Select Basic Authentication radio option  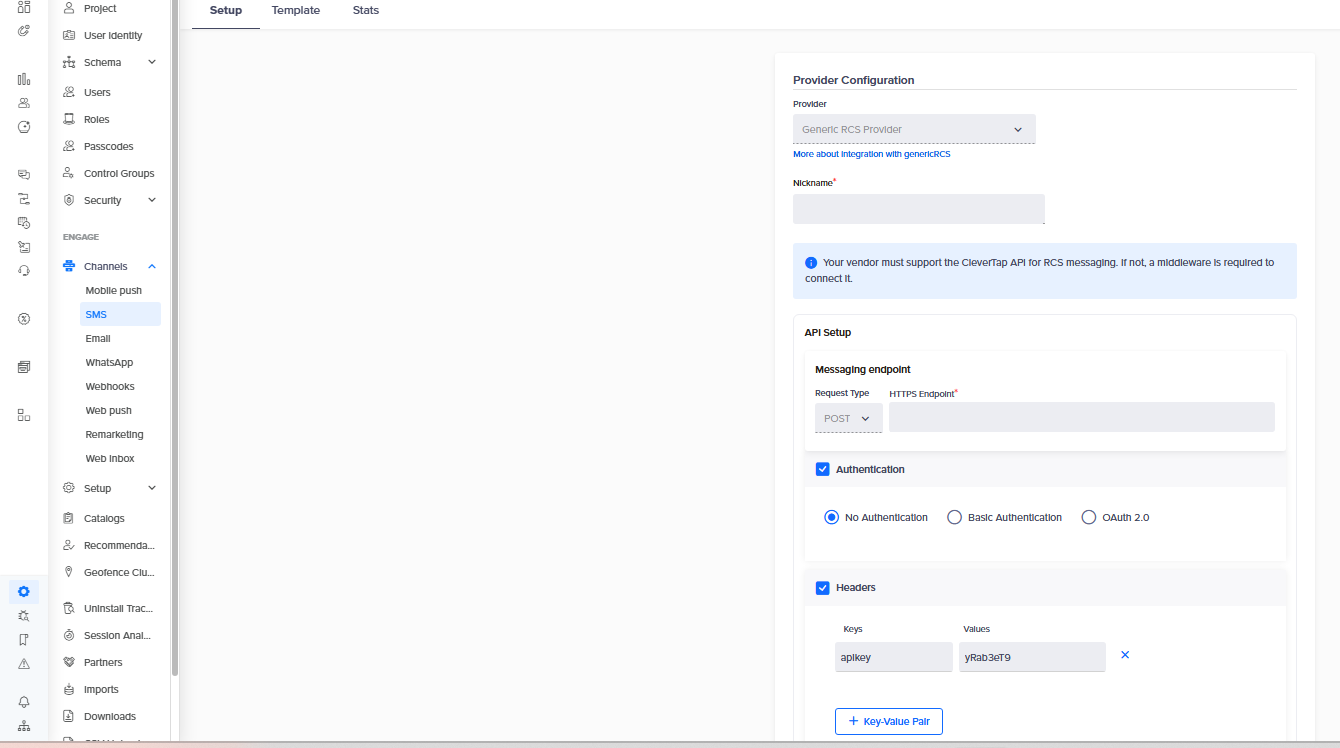point(954,517)
